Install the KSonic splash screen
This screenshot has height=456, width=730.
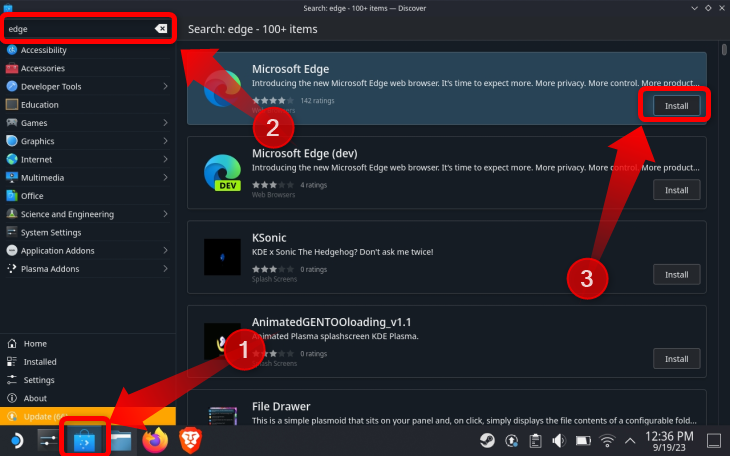tap(676, 274)
